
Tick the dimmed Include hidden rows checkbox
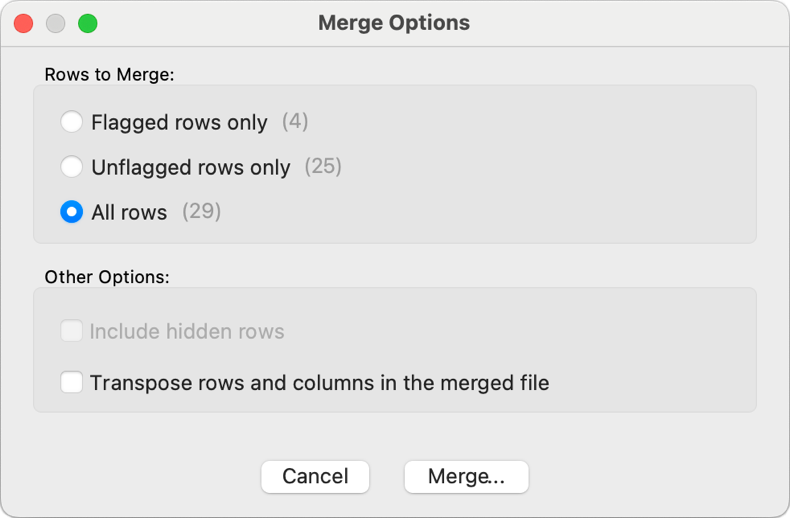71,331
